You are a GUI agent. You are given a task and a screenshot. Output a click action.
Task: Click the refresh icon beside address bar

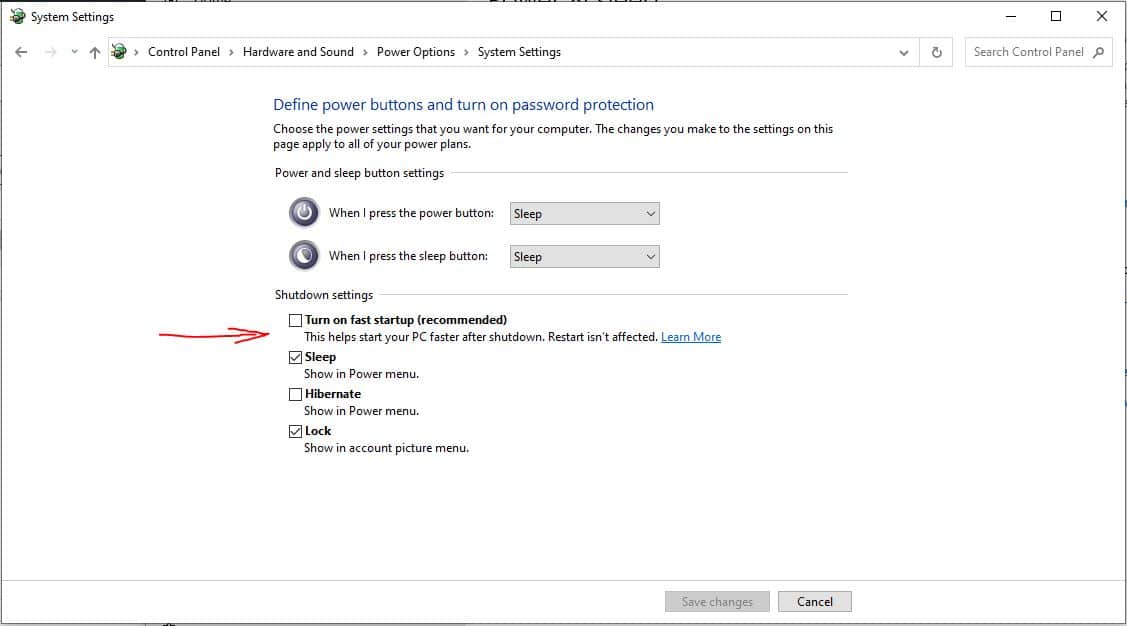[x=936, y=53]
